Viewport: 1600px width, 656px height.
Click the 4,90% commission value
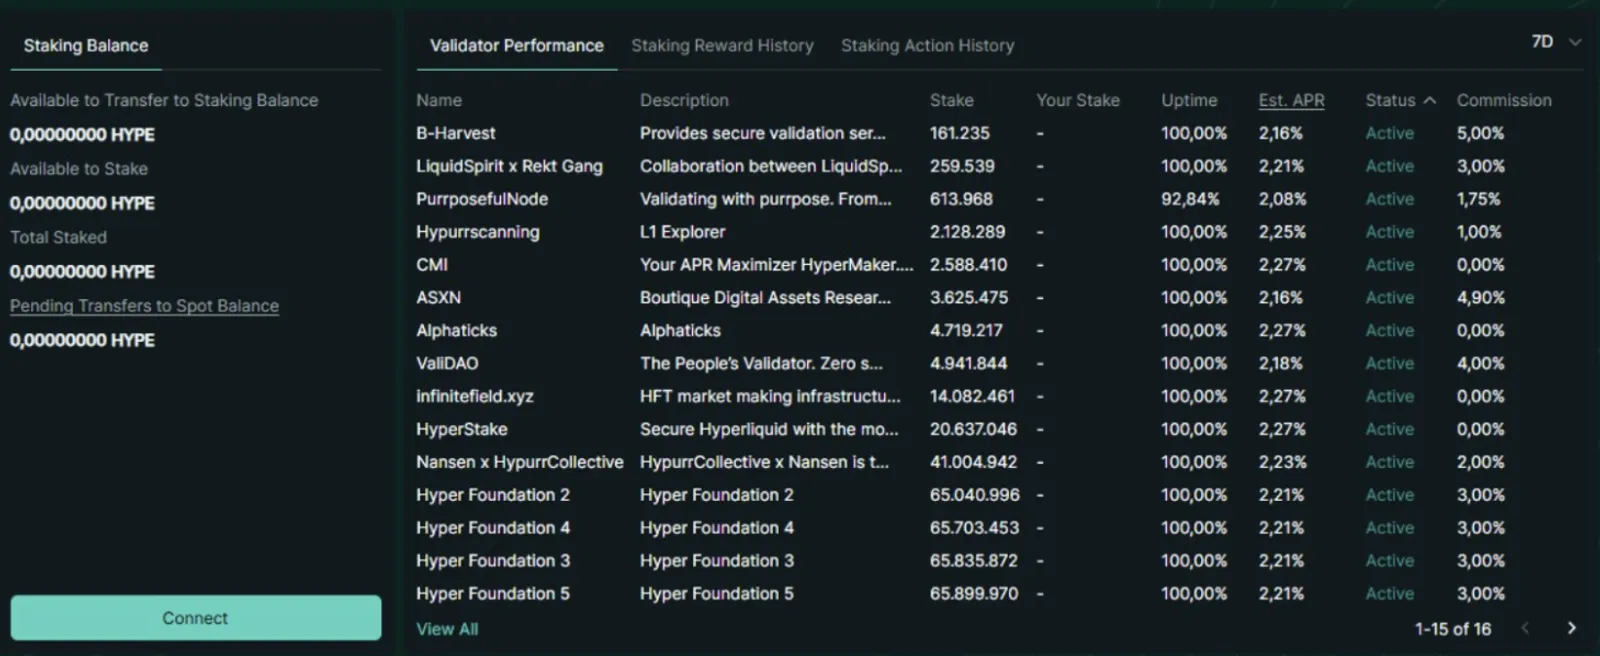click(1480, 298)
